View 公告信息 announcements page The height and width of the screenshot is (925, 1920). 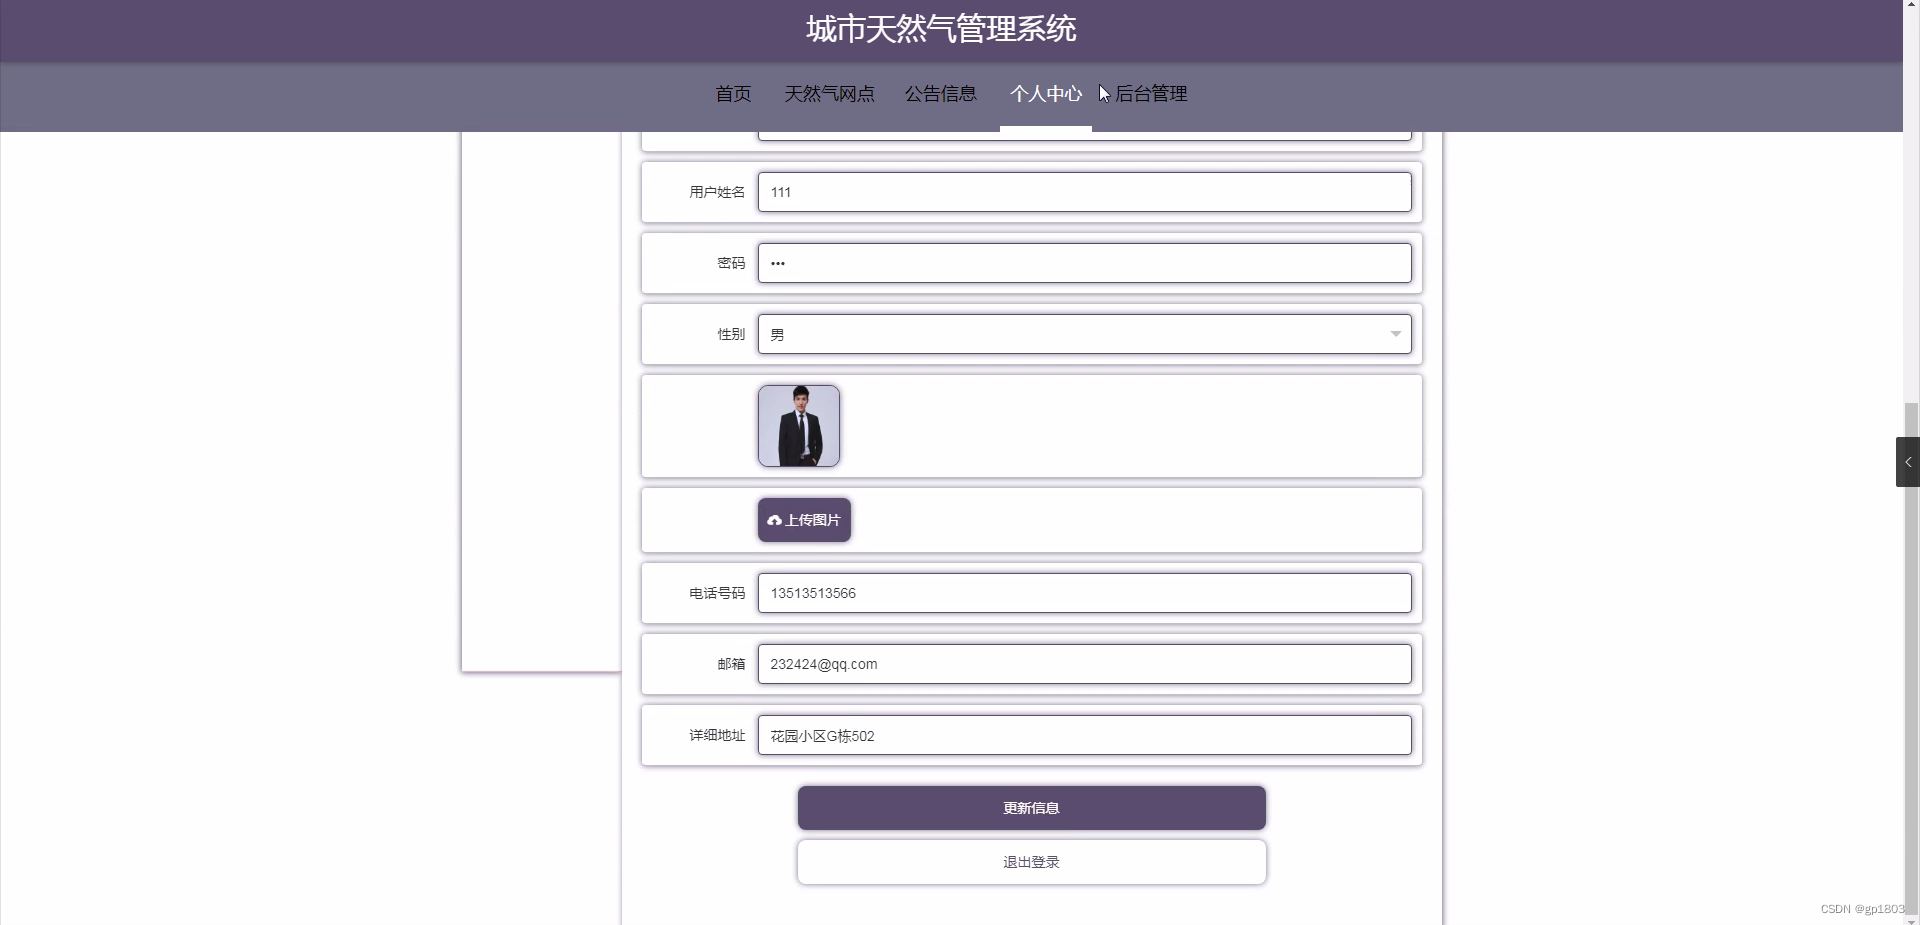tap(940, 93)
